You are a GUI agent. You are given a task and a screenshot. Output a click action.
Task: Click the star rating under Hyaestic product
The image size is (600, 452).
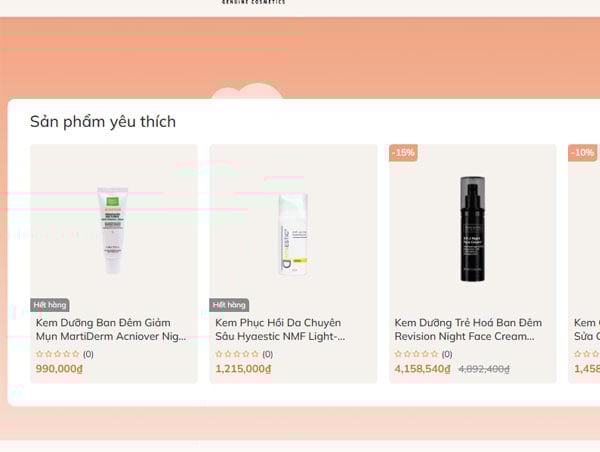[237, 354]
